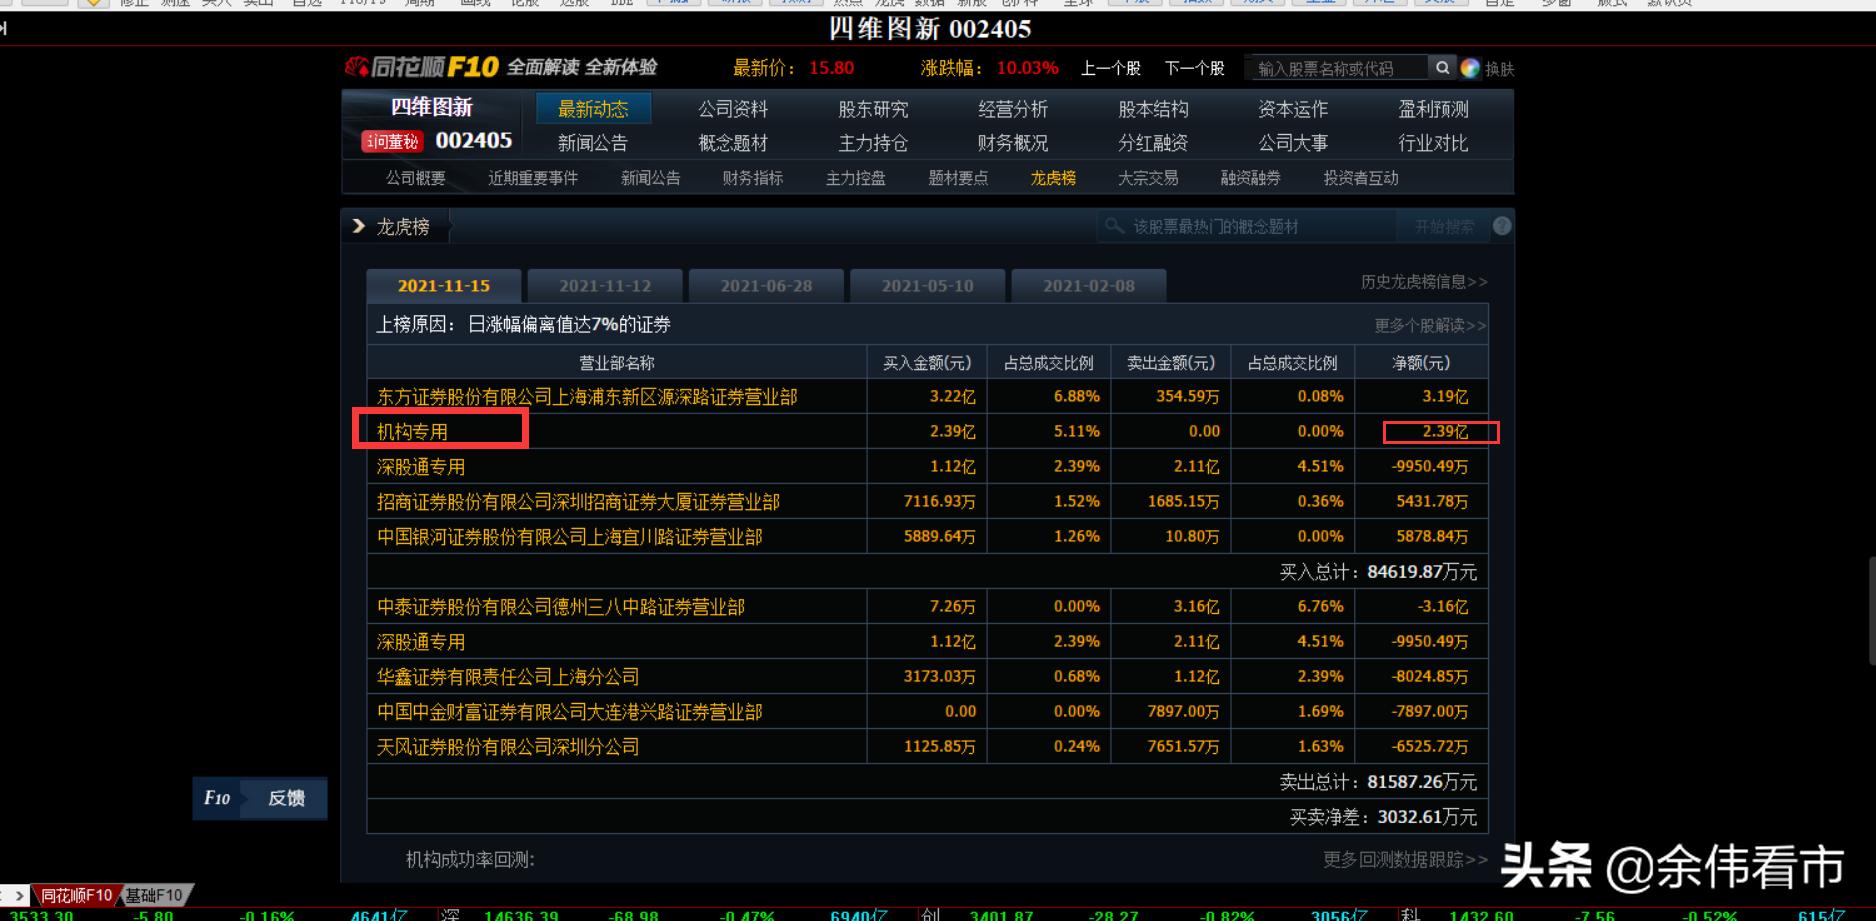Open the 经营分析 tab
Viewport: 1876px width, 921px height.
[x=1013, y=109]
